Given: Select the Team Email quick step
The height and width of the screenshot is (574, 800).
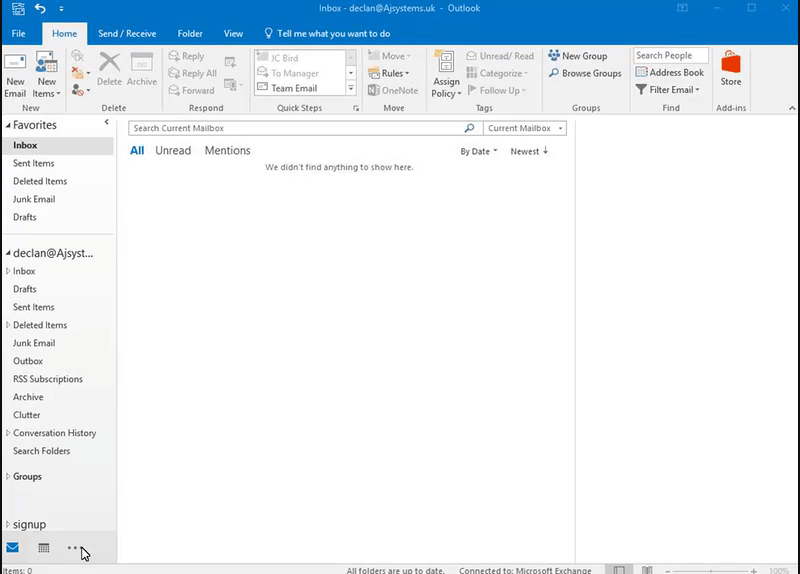Looking at the screenshot, I should [x=300, y=88].
